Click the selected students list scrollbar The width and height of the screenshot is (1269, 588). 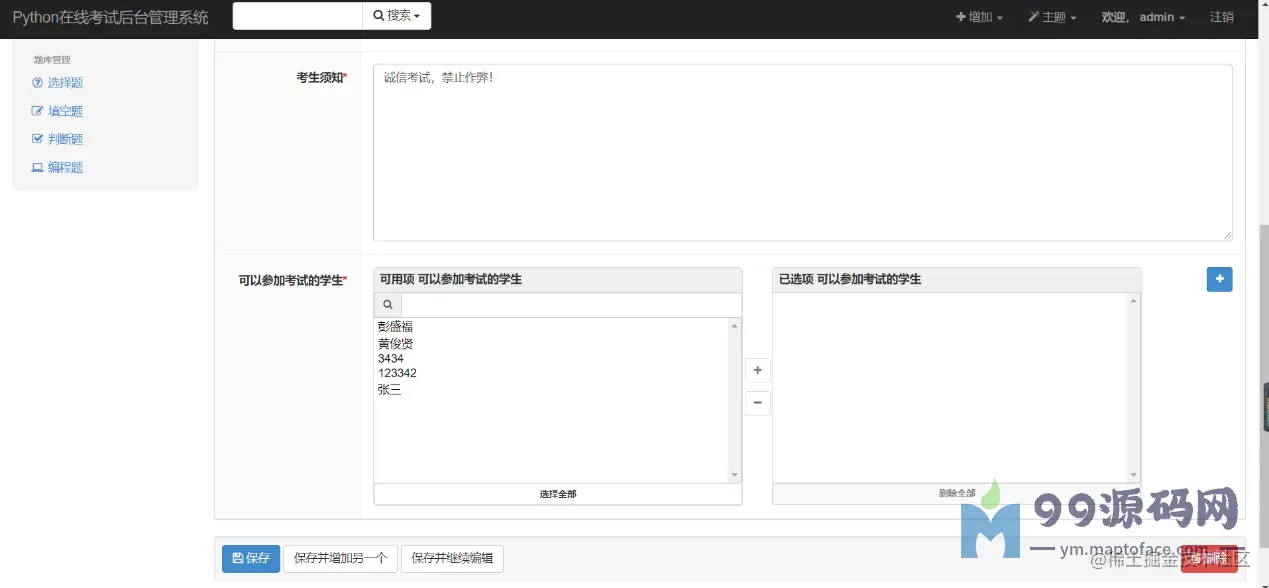tap(1133, 388)
